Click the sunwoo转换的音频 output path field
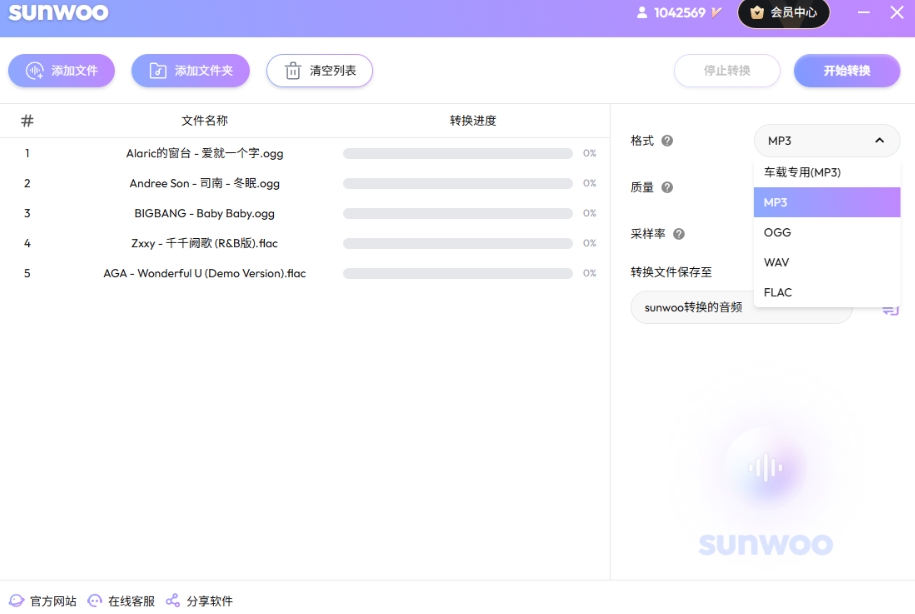 coord(742,307)
